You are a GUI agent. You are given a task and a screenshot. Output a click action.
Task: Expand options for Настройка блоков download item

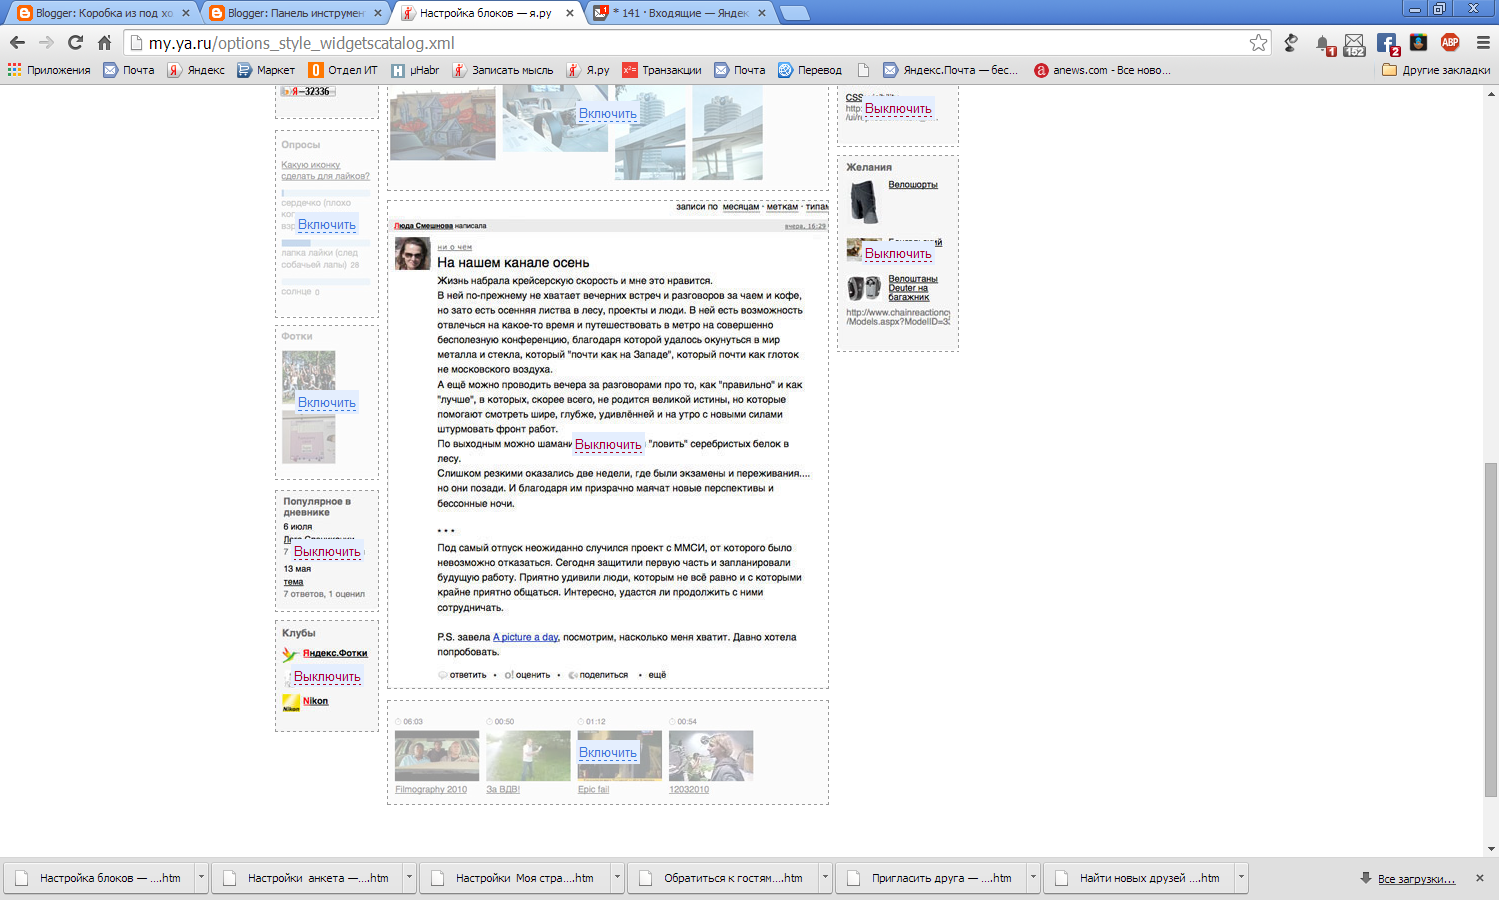point(201,877)
